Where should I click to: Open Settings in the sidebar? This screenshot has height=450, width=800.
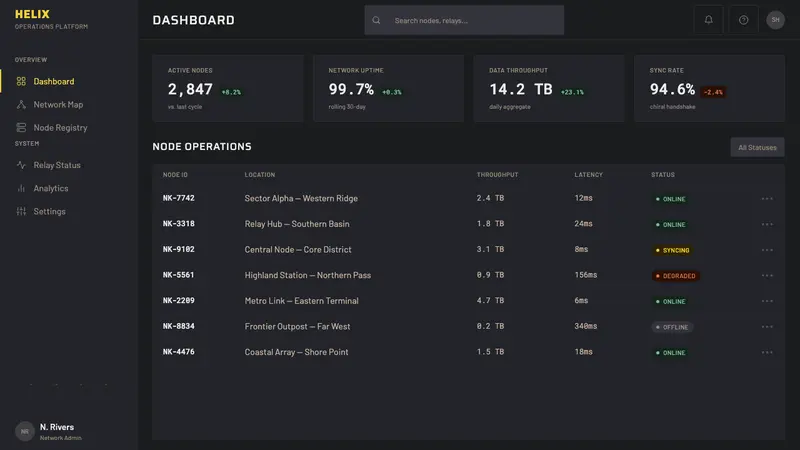coord(69,211)
